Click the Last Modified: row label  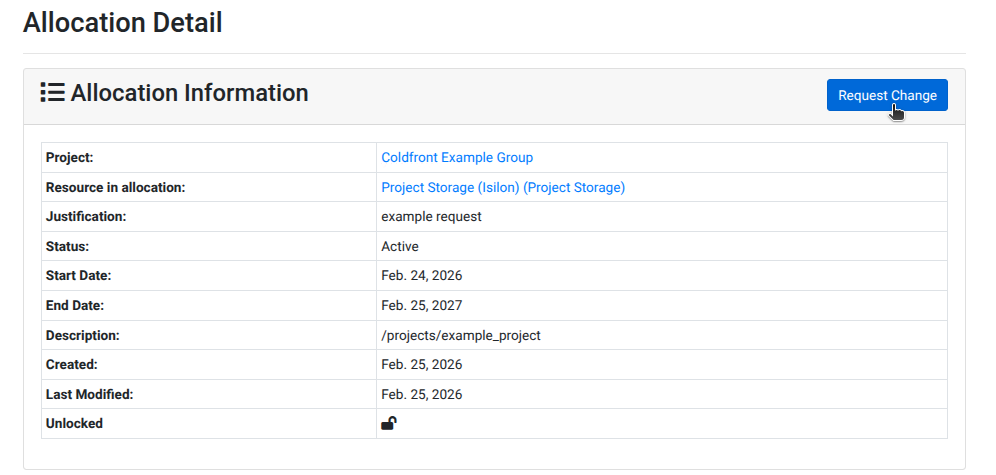click(89, 394)
